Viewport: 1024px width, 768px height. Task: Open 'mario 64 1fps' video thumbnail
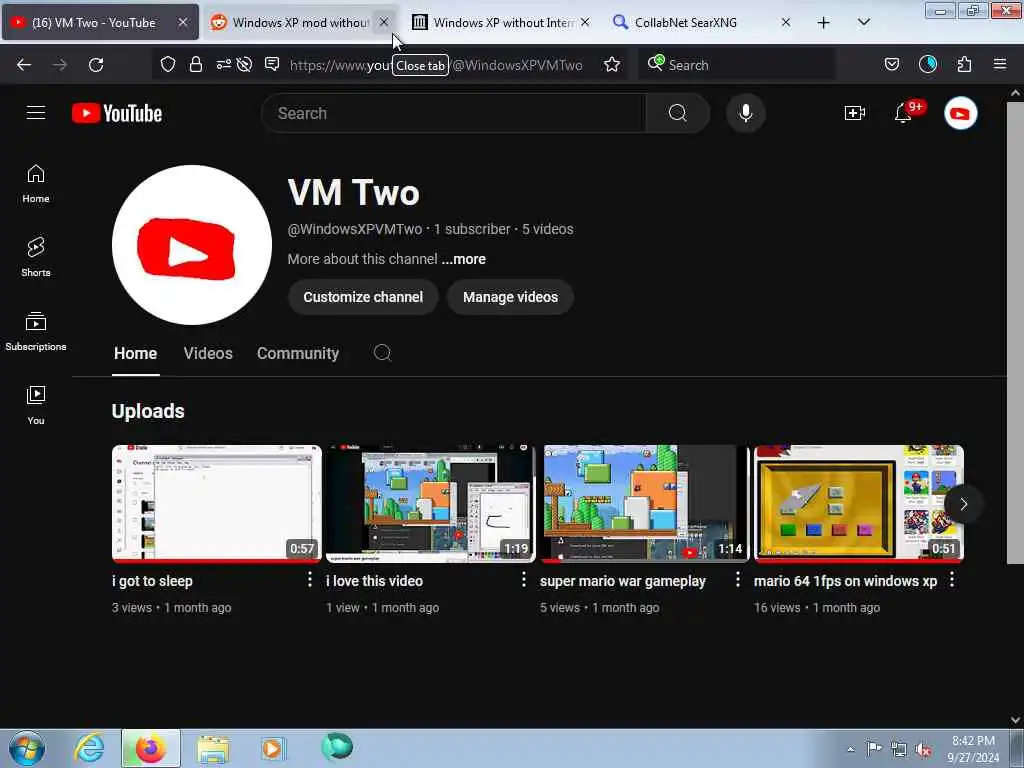pyautogui.click(x=858, y=504)
